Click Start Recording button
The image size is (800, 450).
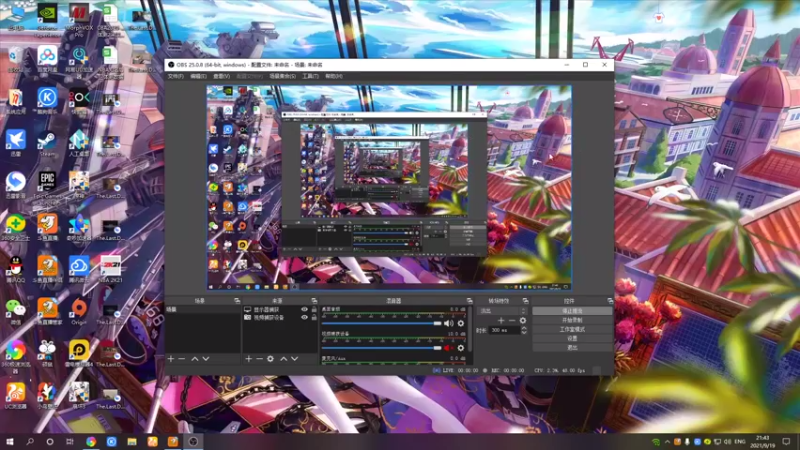point(572,320)
